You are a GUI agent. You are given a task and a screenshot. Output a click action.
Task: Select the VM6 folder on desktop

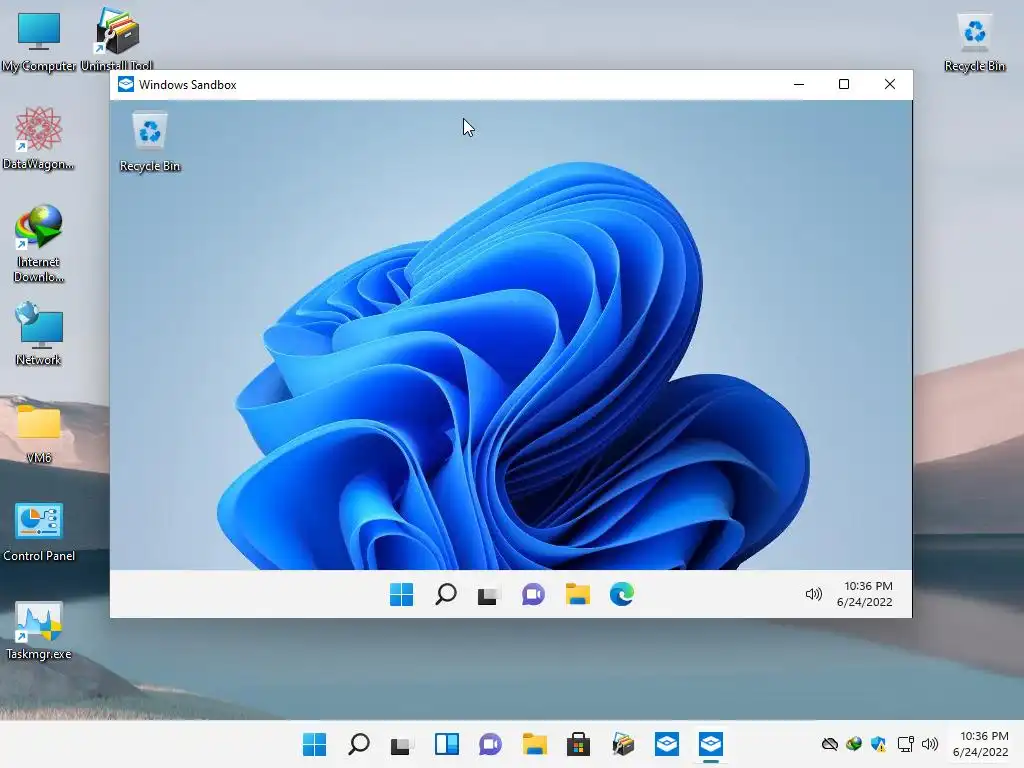pyautogui.click(x=39, y=433)
